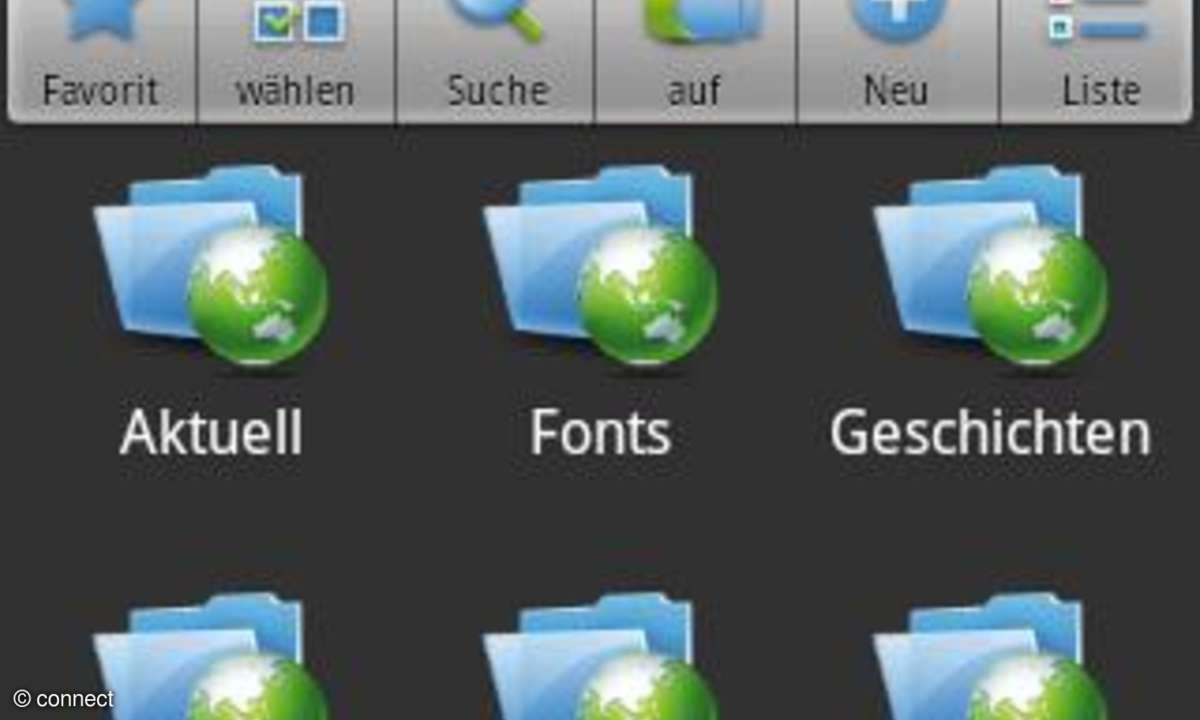The height and width of the screenshot is (720, 1200).
Task: Click the wählen multi-select checkboxes icon
Action: (x=297, y=24)
